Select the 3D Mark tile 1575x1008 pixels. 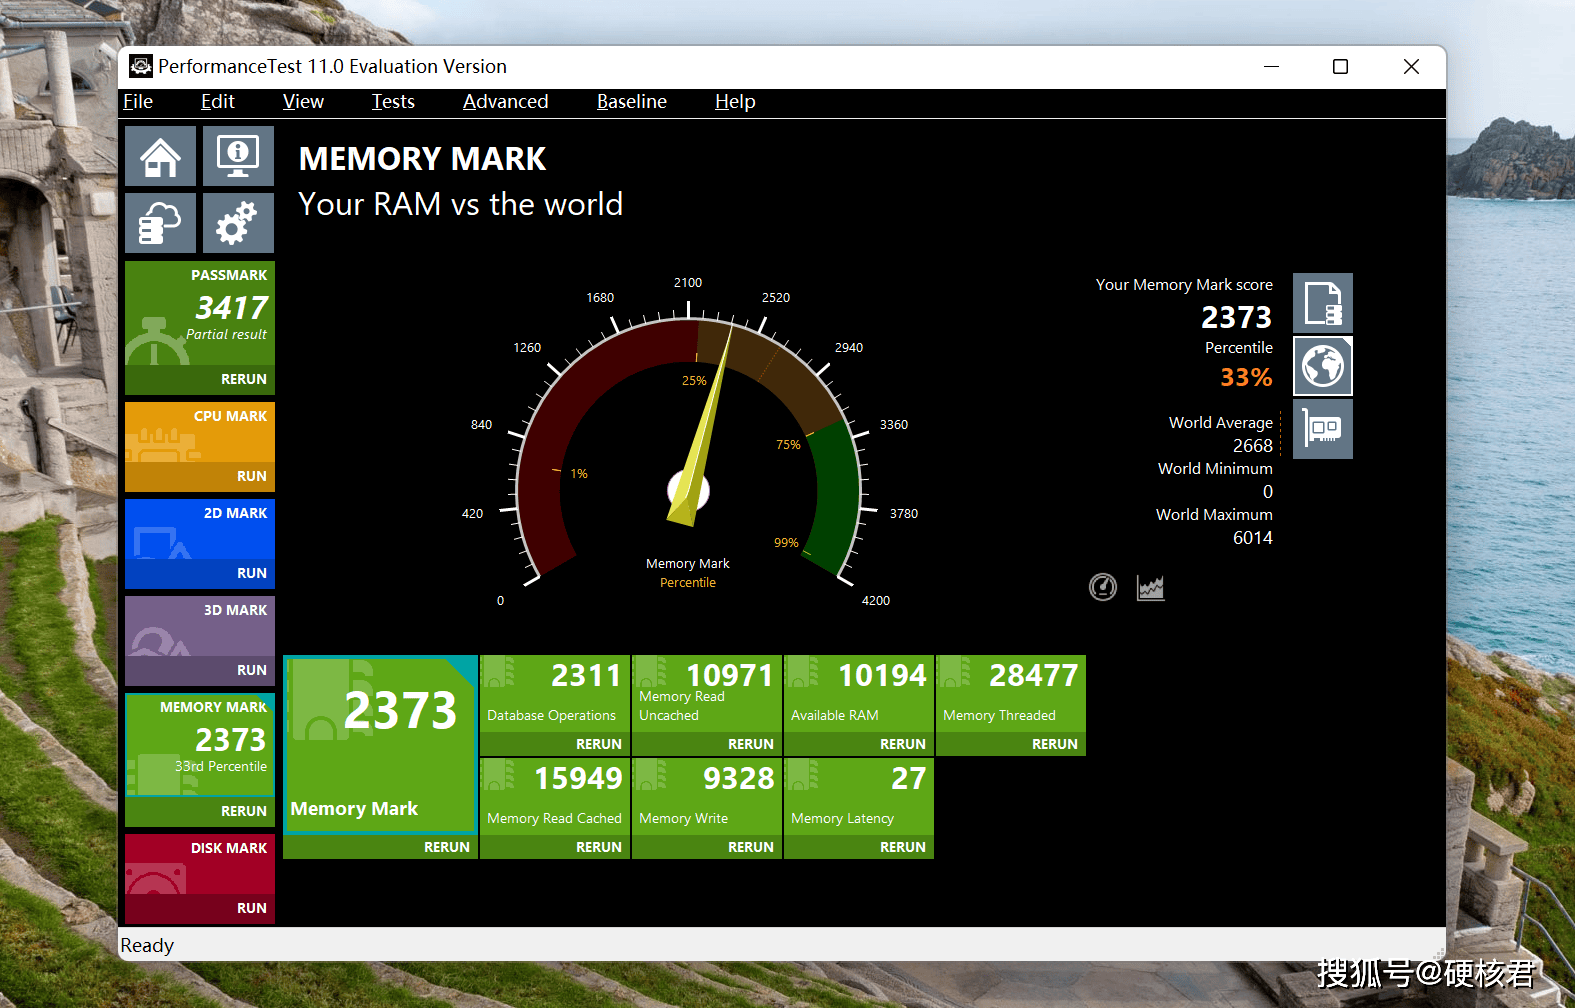pyautogui.click(x=200, y=626)
